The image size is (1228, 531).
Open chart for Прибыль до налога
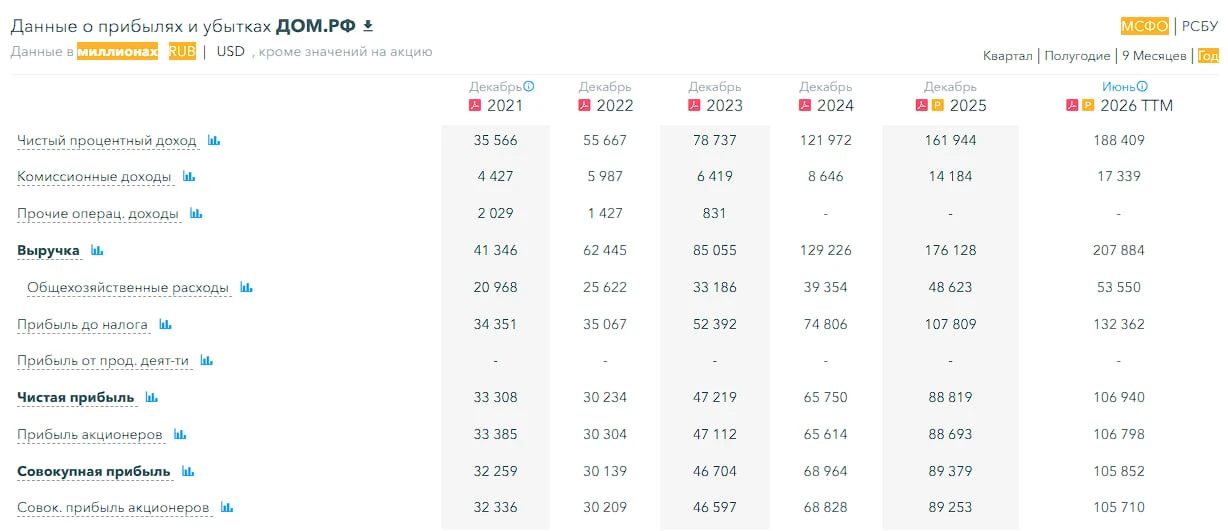(166, 325)
